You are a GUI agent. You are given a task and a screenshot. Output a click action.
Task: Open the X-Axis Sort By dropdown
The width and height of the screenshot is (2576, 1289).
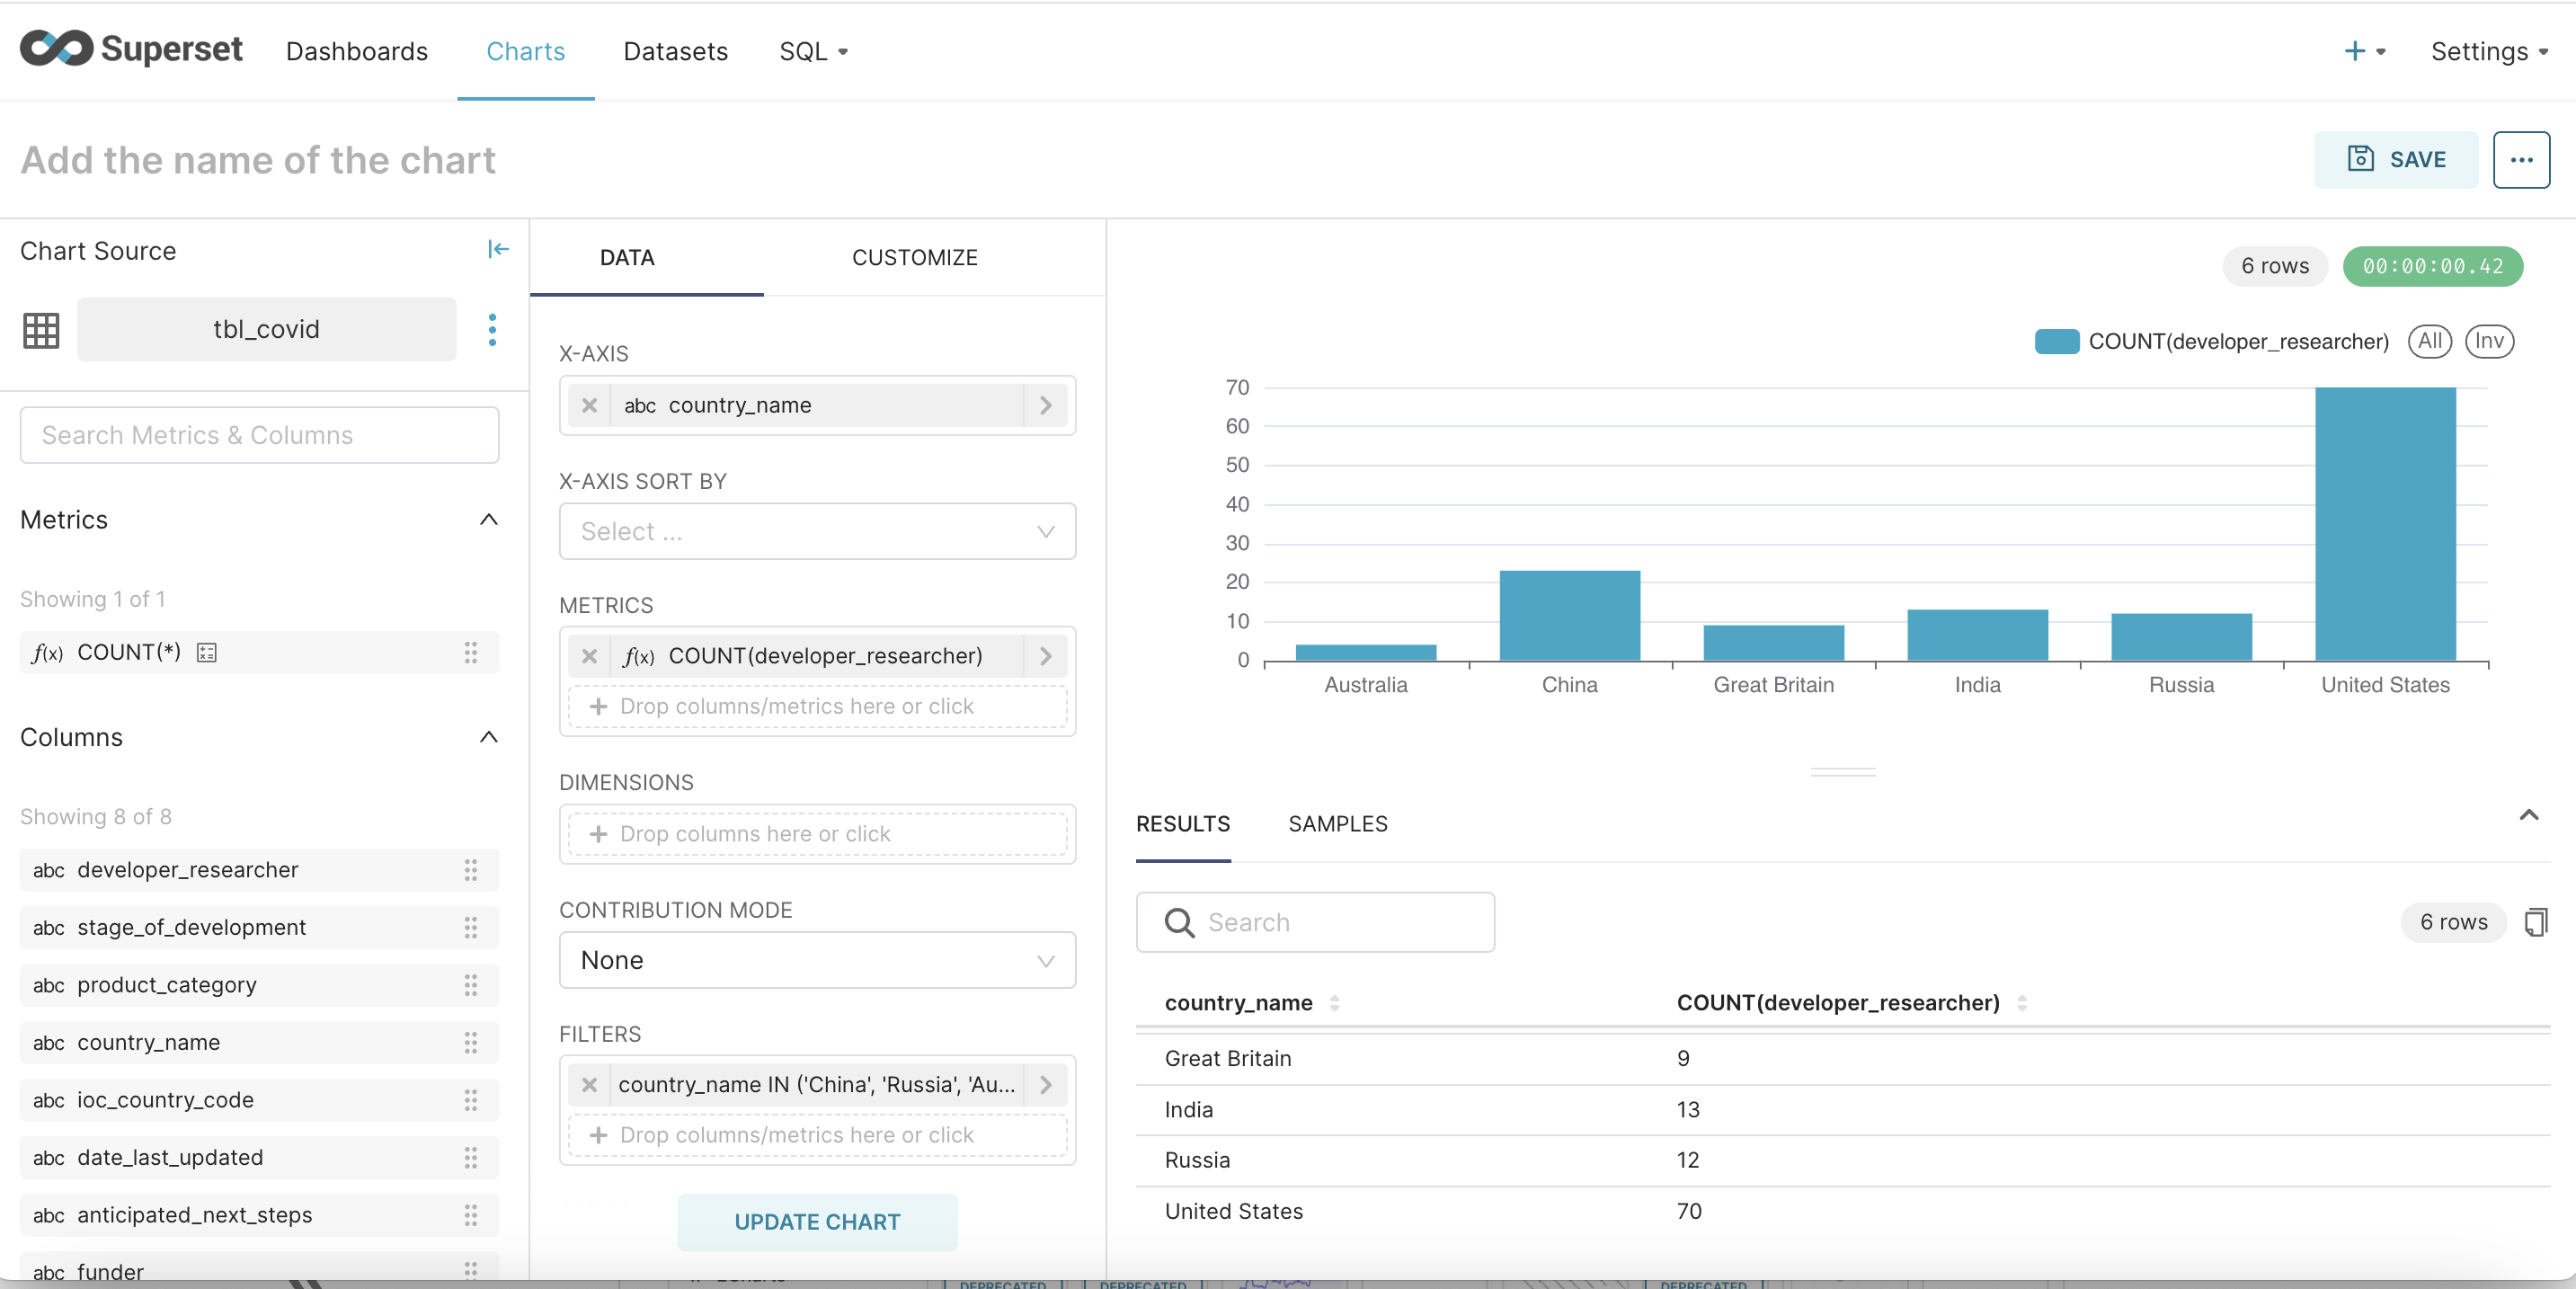pyautogui.click(x=817, y=531)
